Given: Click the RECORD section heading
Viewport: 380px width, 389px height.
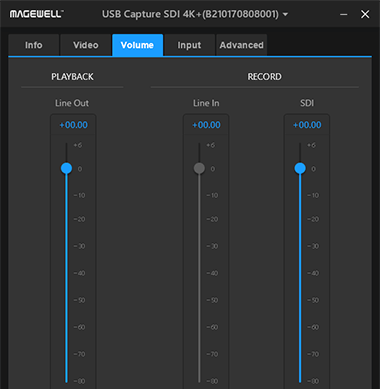Looking at the screenshot, I should click(x=264, y=77).
